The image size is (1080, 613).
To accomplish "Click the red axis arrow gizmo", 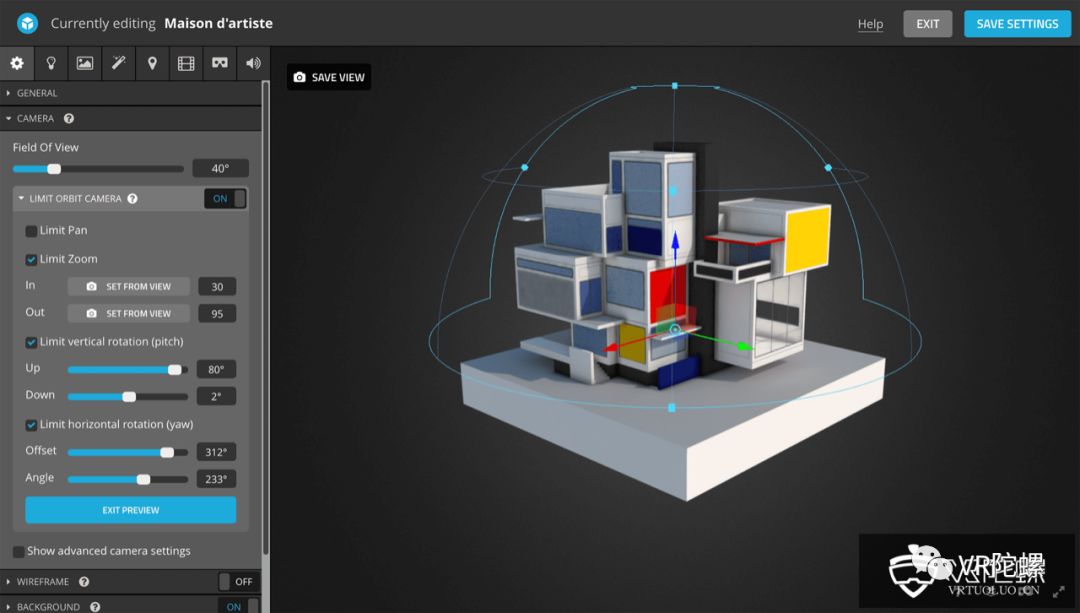I will point(610,347).
